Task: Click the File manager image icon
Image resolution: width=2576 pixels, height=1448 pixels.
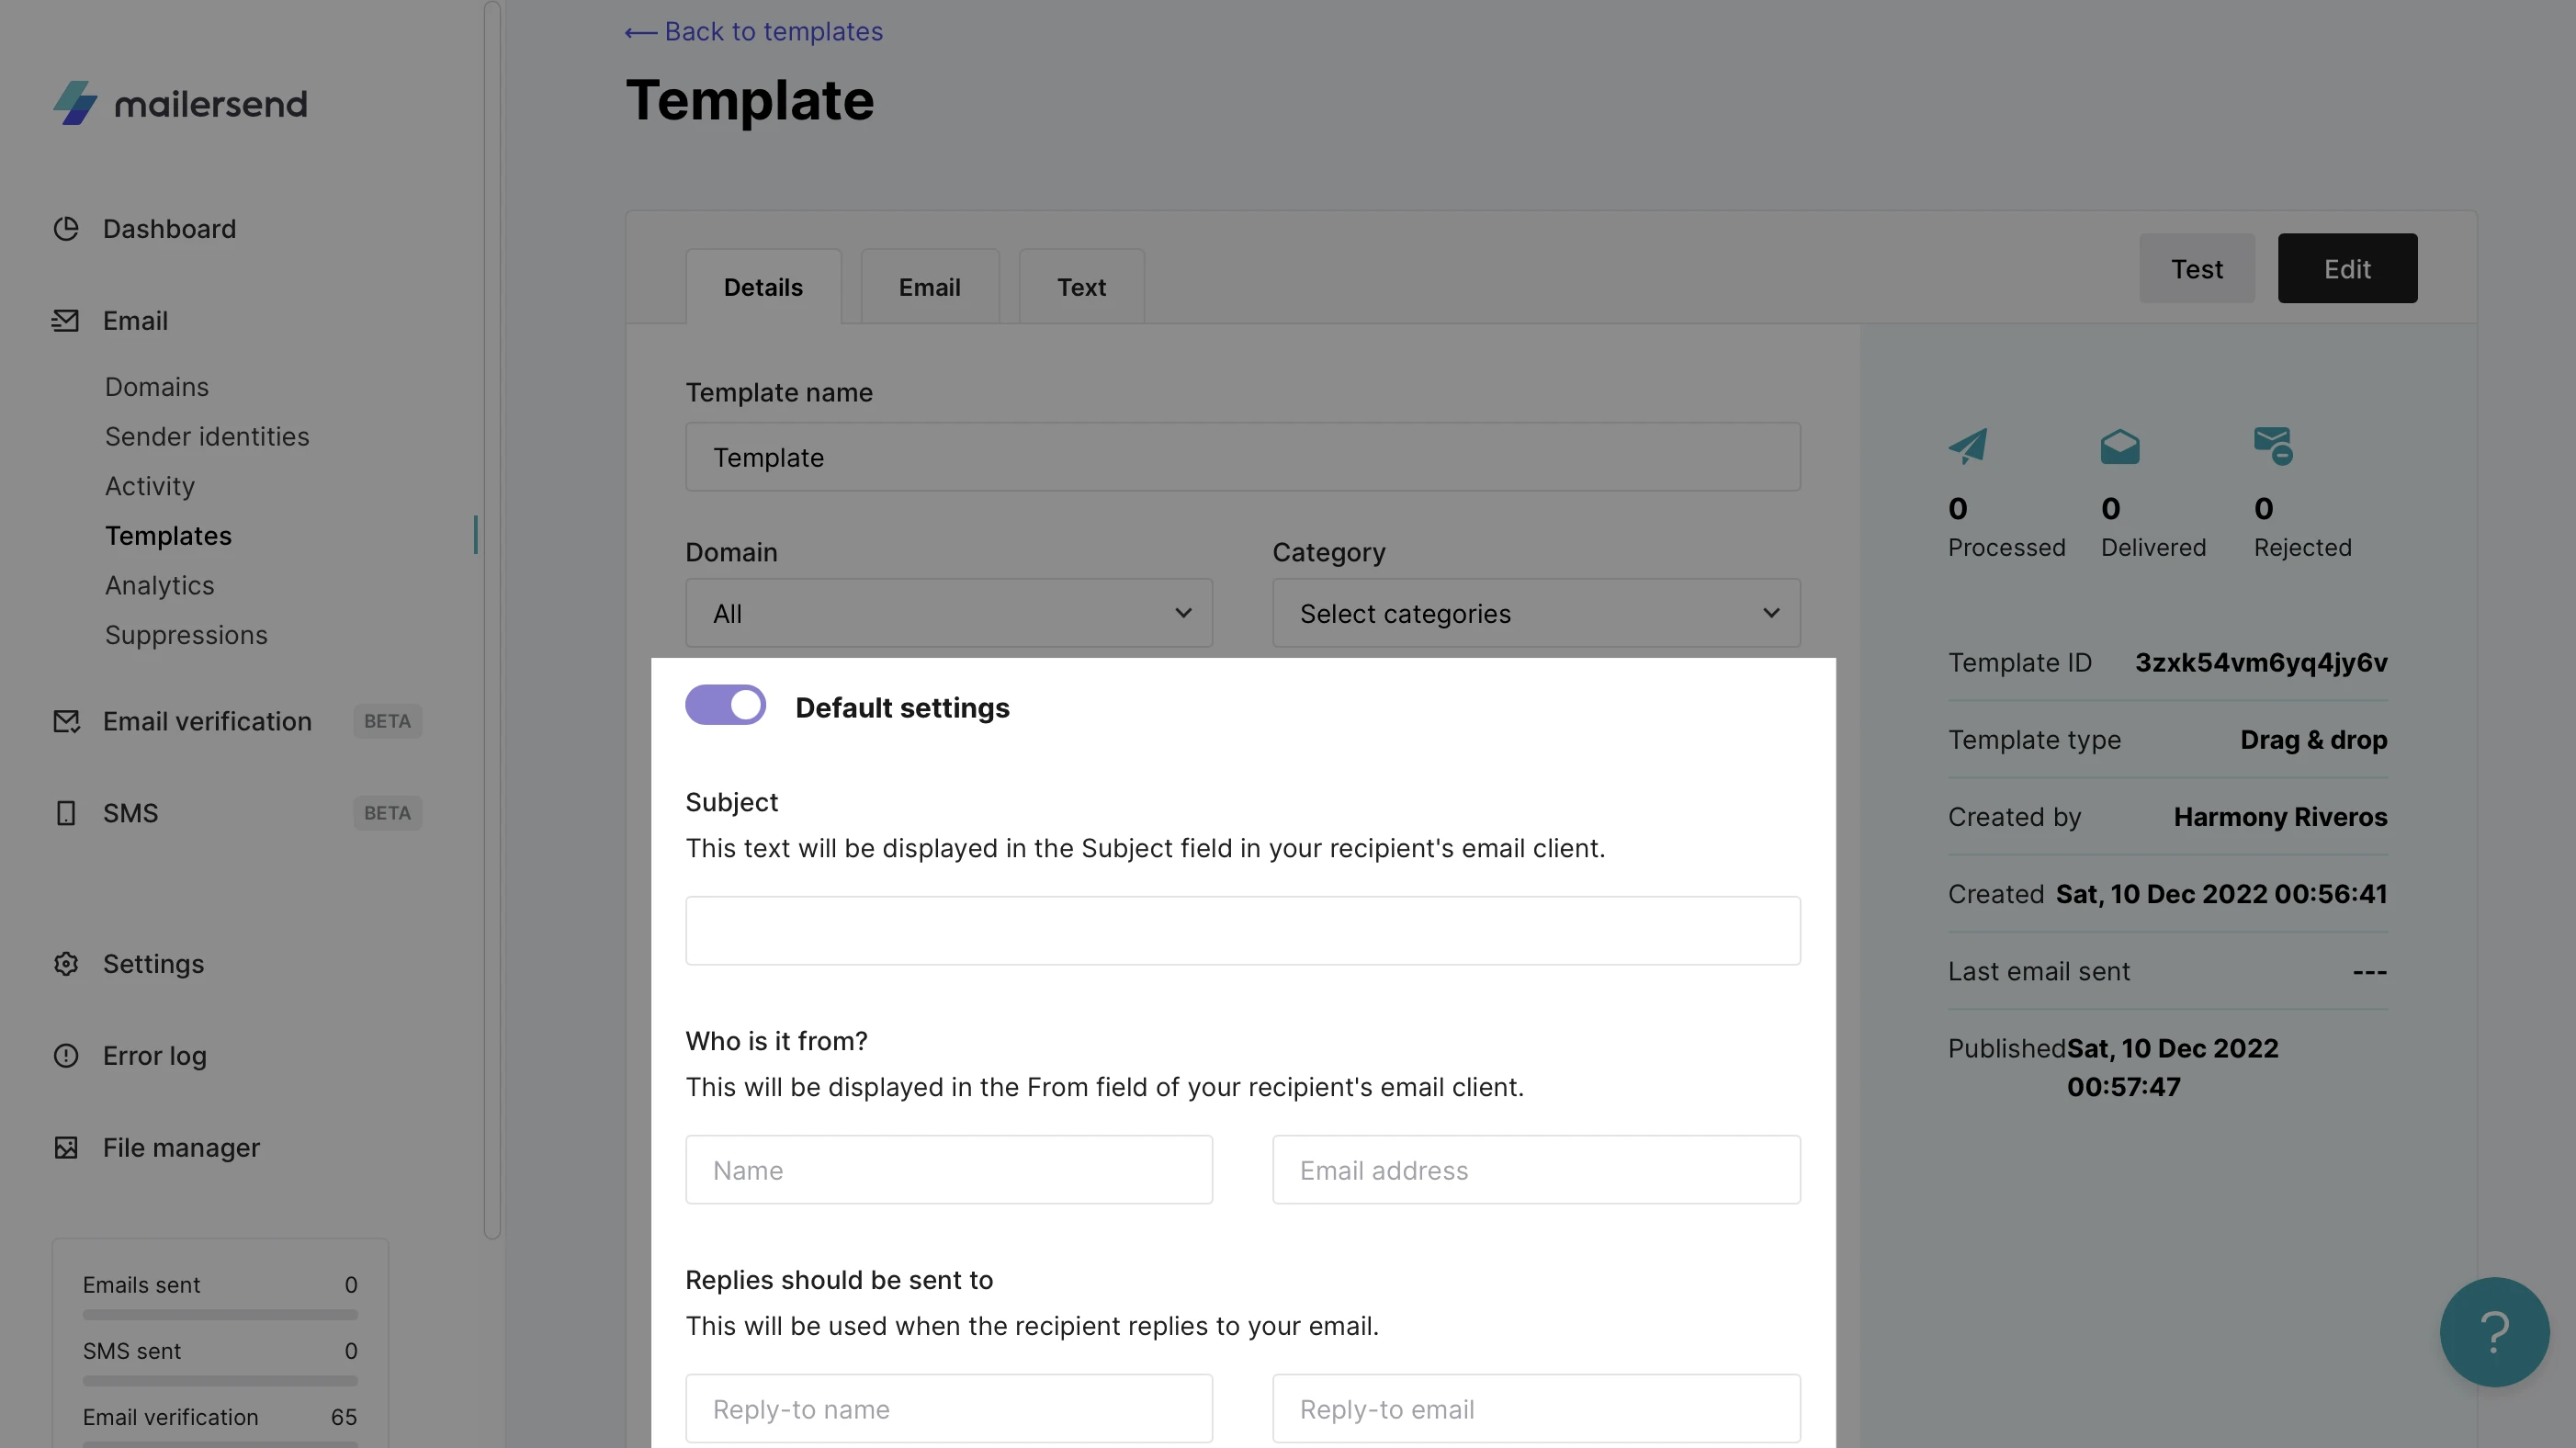Action: (x=66, y=1148)
